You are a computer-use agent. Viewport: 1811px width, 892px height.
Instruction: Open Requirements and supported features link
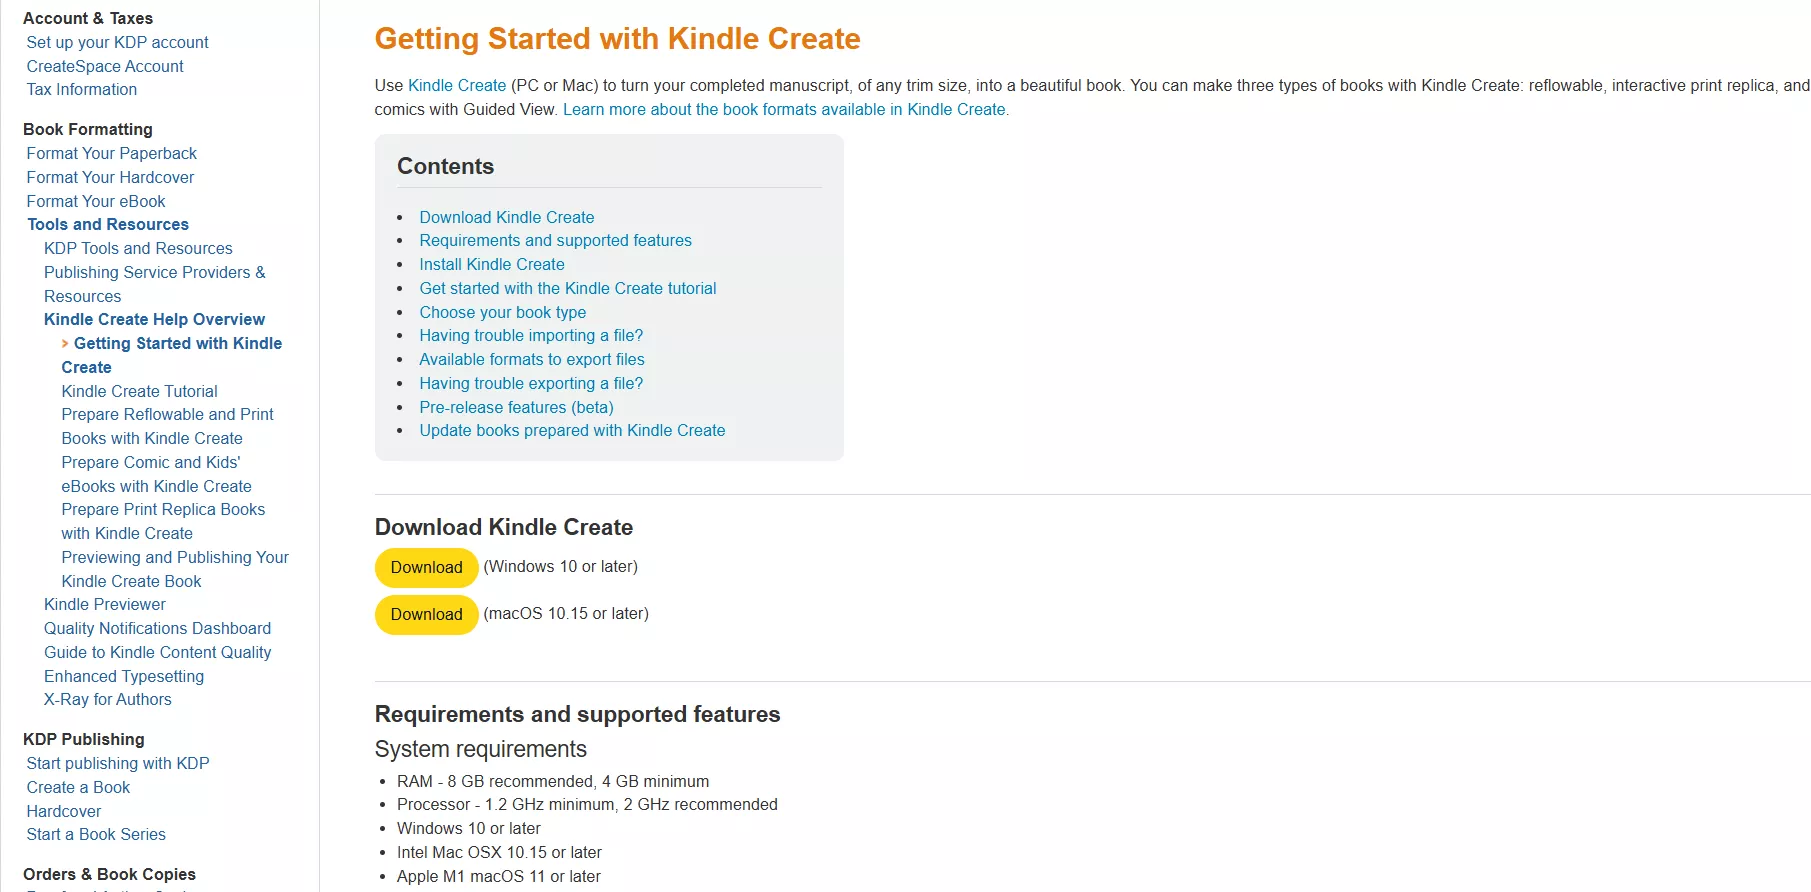tap(555, 240)
